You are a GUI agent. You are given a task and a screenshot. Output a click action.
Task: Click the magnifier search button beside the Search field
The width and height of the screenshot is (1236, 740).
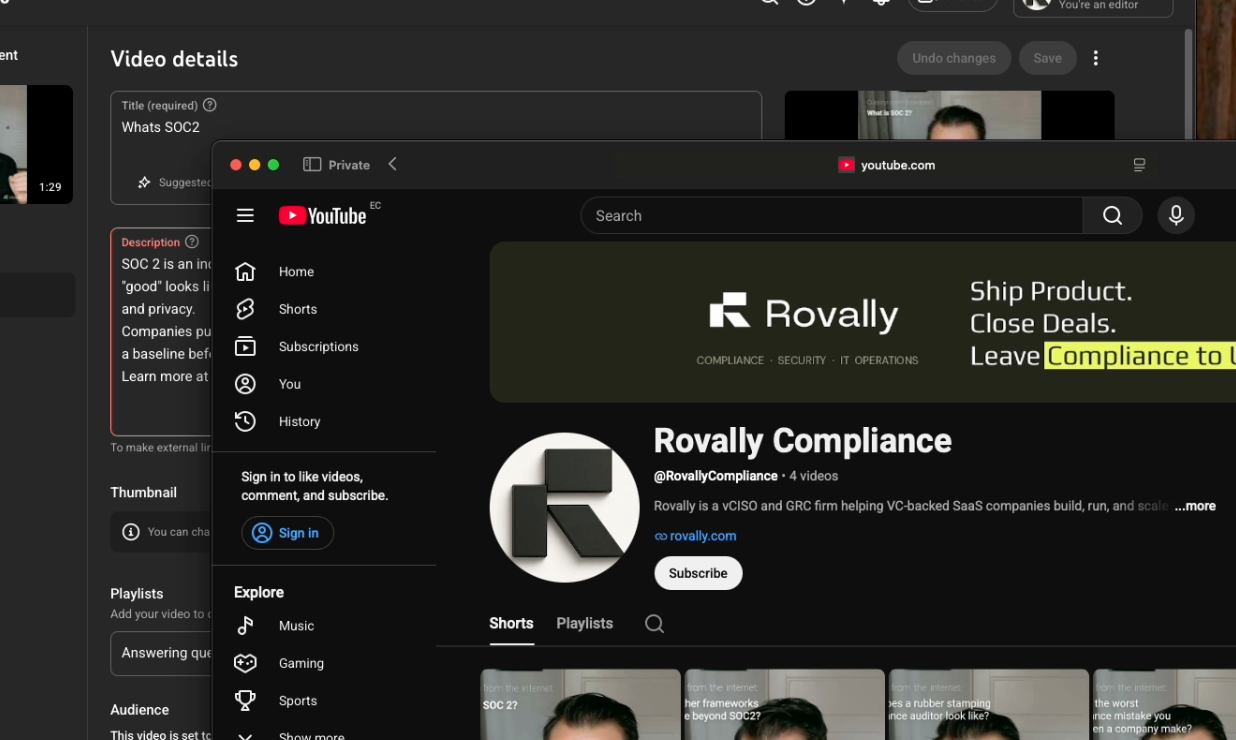tap(1112, 215)
